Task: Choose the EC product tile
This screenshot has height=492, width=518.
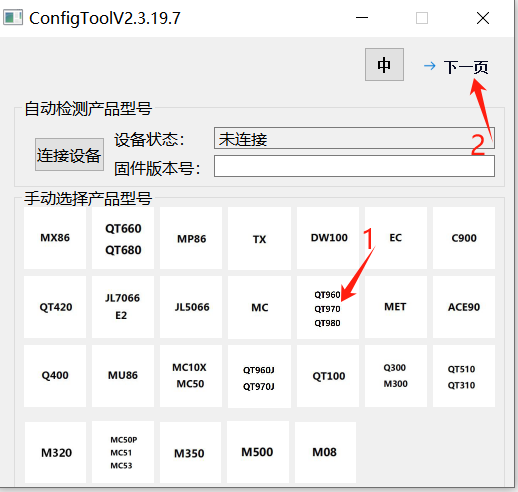Action: [396, 238]
